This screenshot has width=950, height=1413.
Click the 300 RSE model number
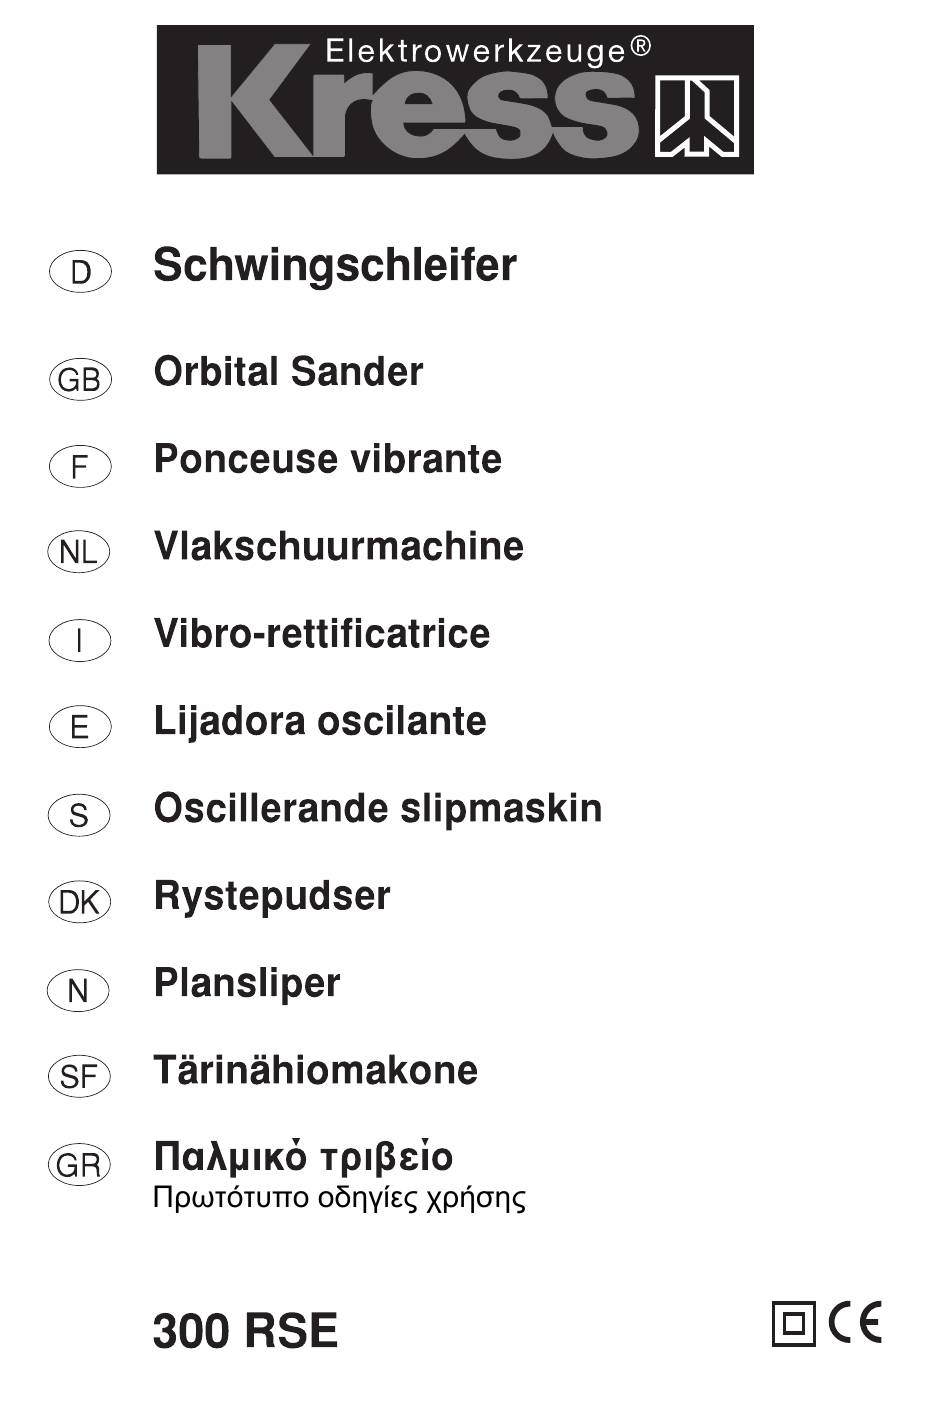pos(246,1331)
